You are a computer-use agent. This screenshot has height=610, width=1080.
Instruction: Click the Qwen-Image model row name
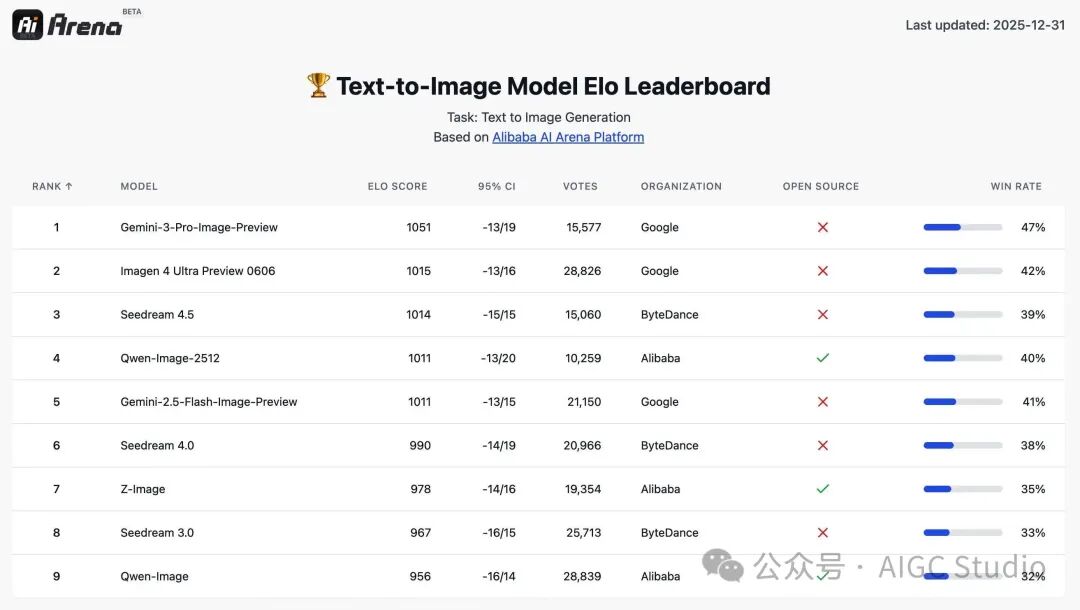click(154, 576)
